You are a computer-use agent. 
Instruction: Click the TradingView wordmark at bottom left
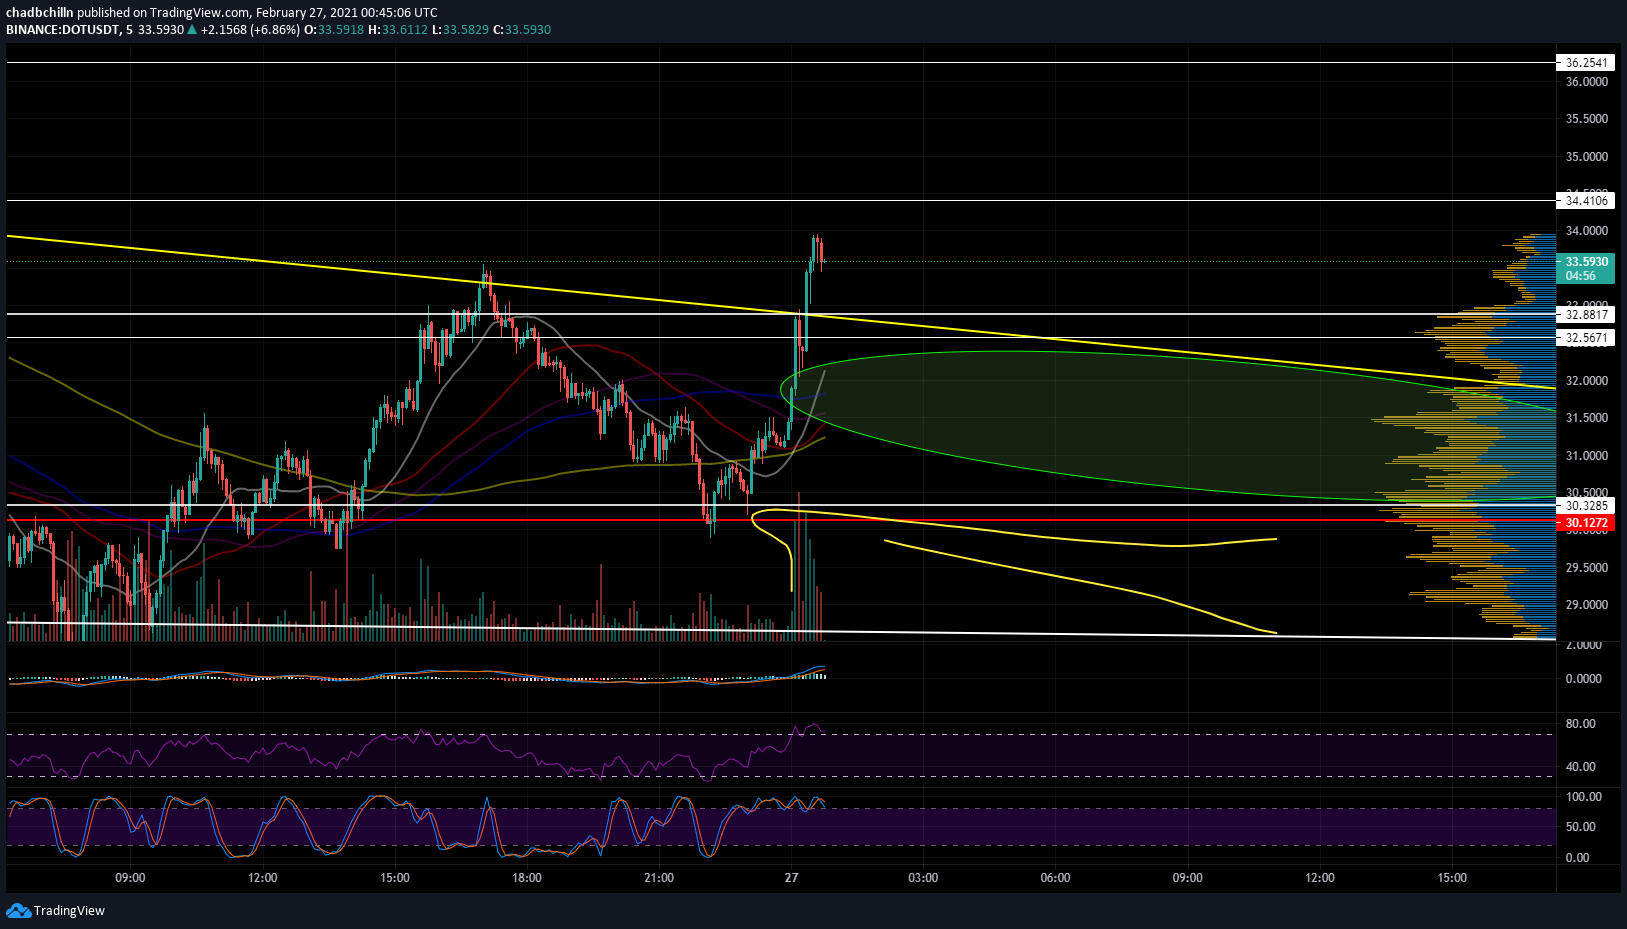coord(69,911)
